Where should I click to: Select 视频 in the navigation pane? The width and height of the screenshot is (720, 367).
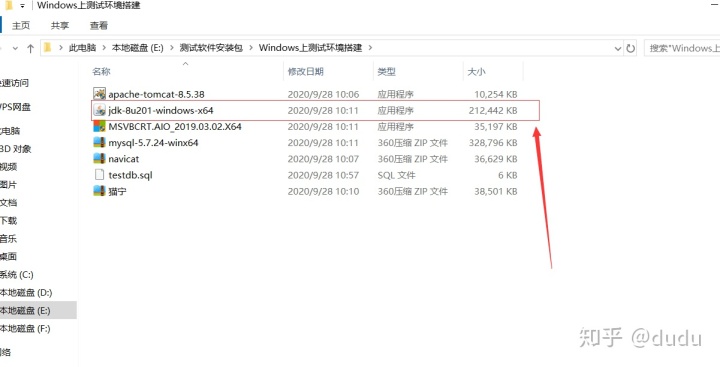tap(8, 167)
